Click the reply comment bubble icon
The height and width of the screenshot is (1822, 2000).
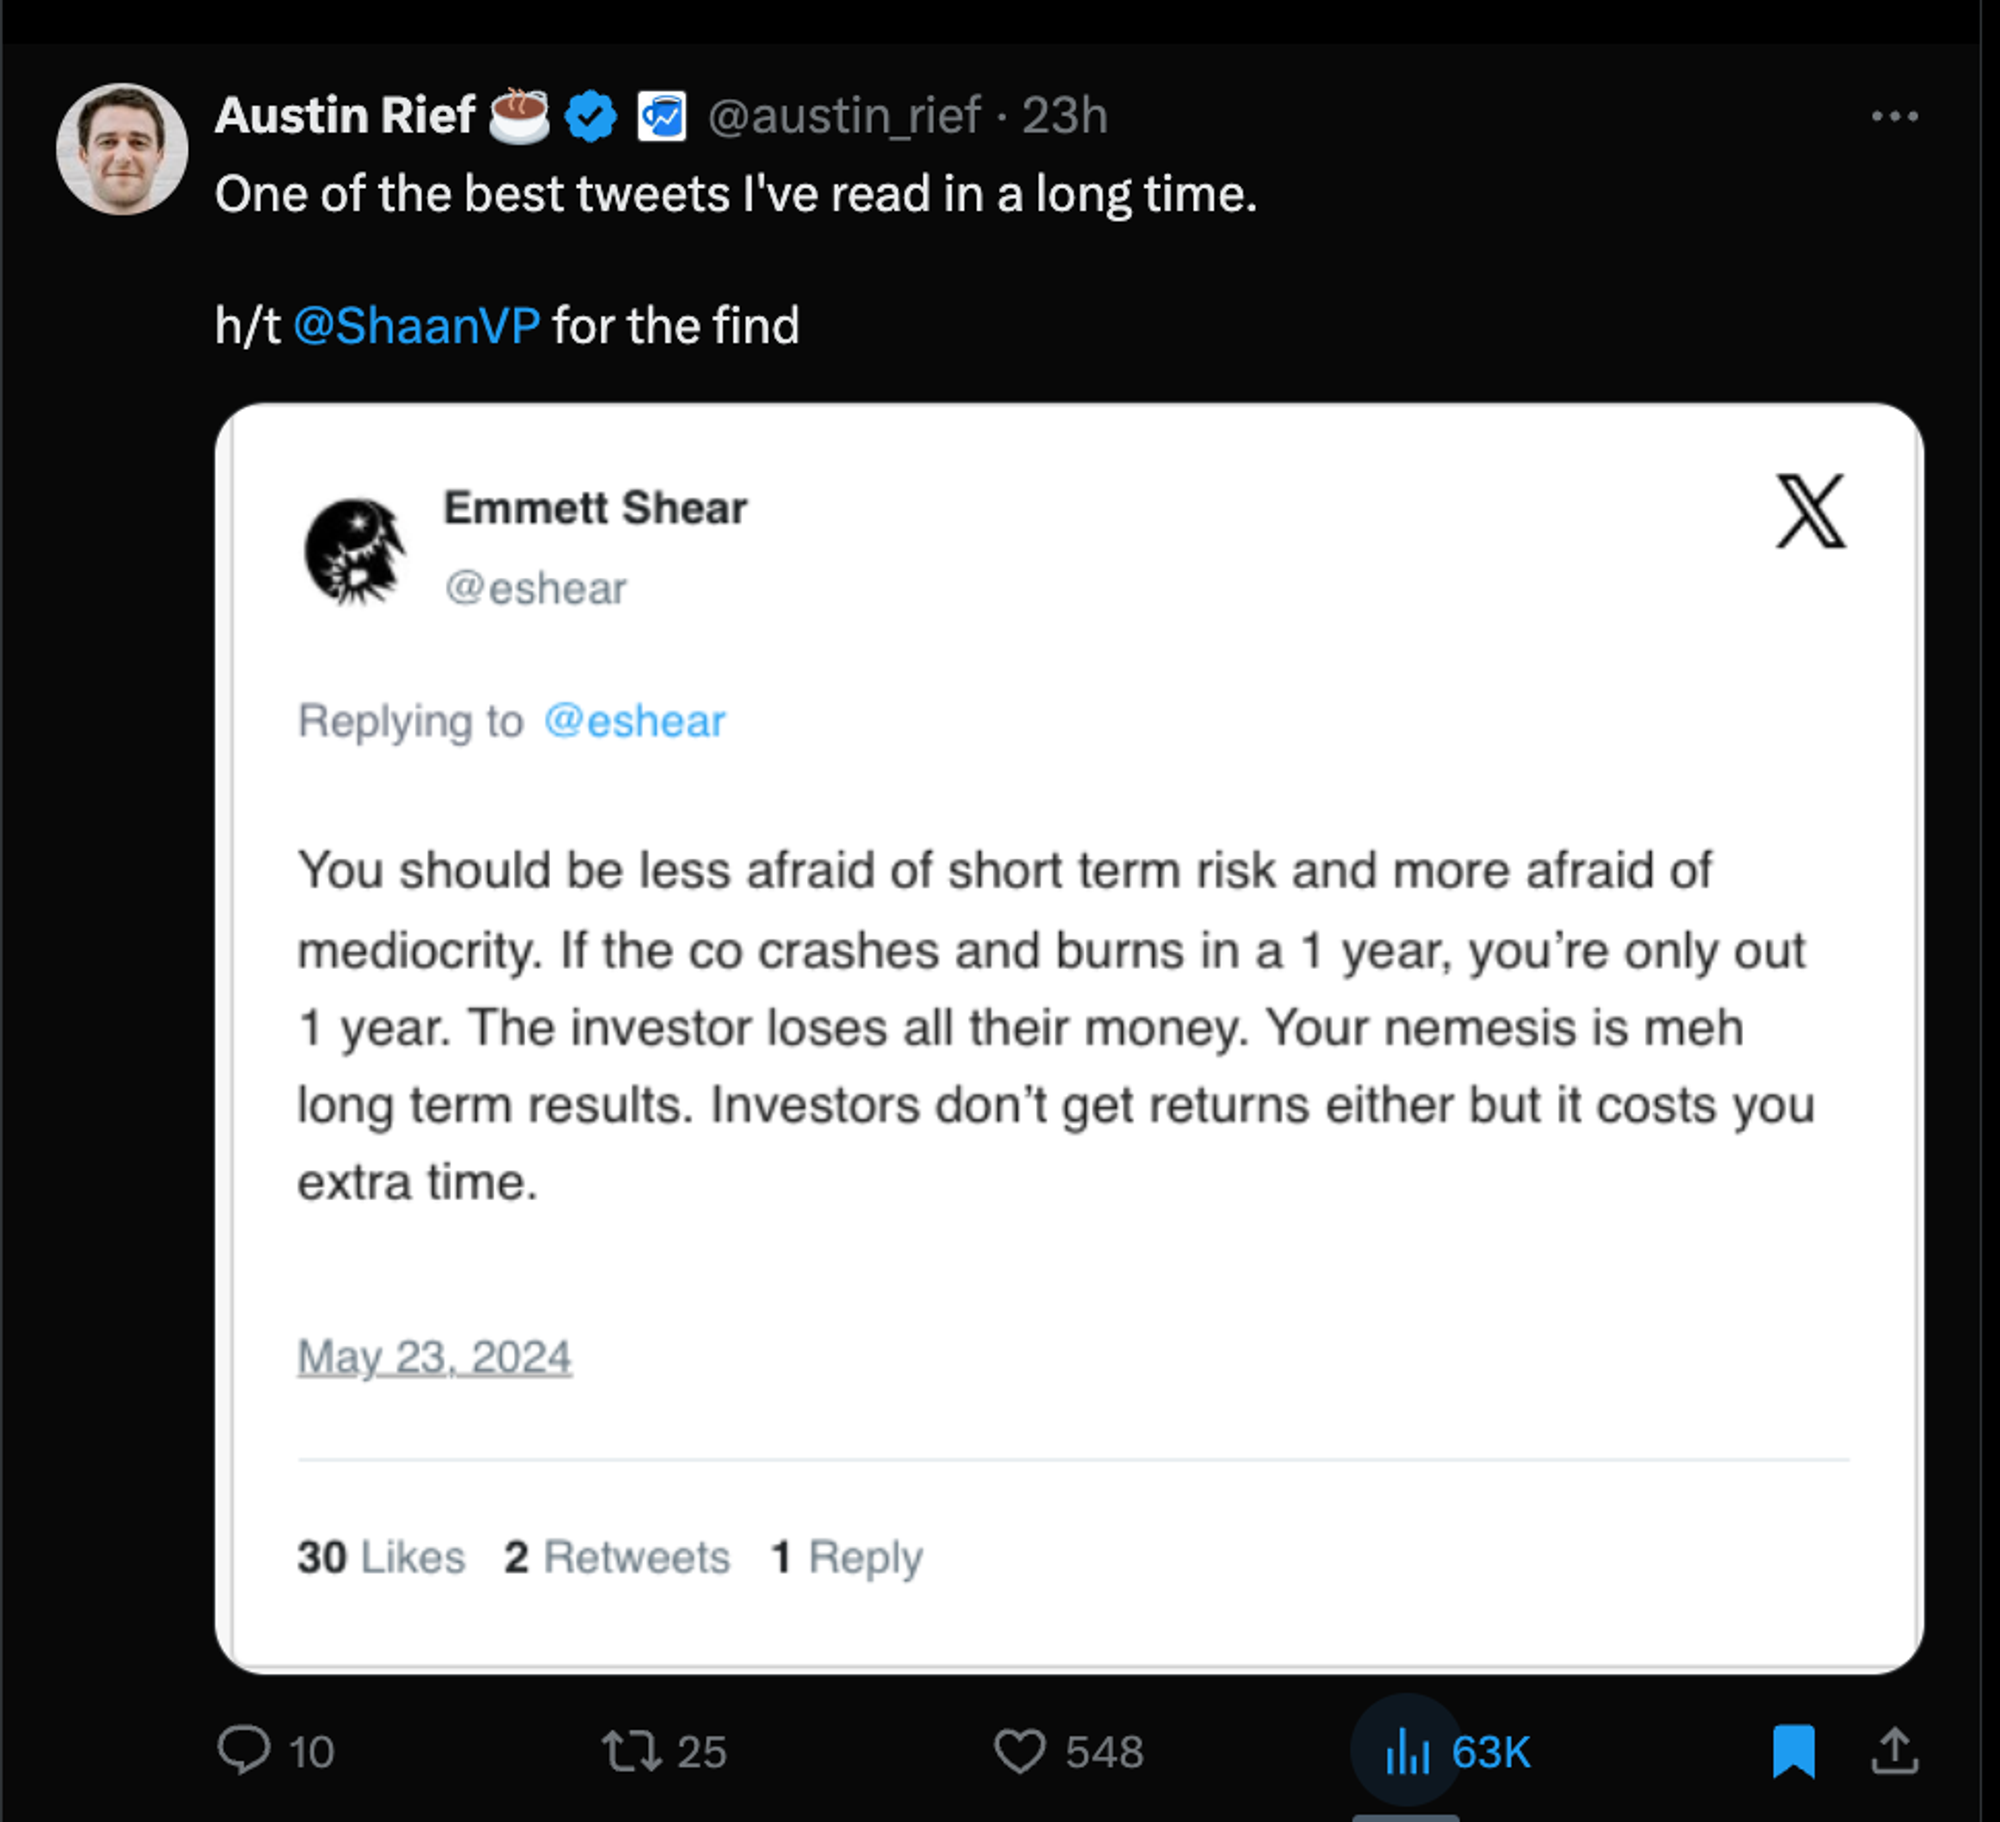pyautogui.click(x=244, y=1751)
